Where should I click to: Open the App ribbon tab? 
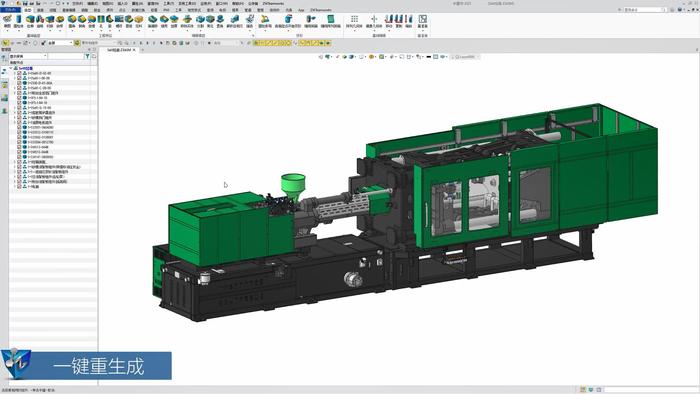301,10
